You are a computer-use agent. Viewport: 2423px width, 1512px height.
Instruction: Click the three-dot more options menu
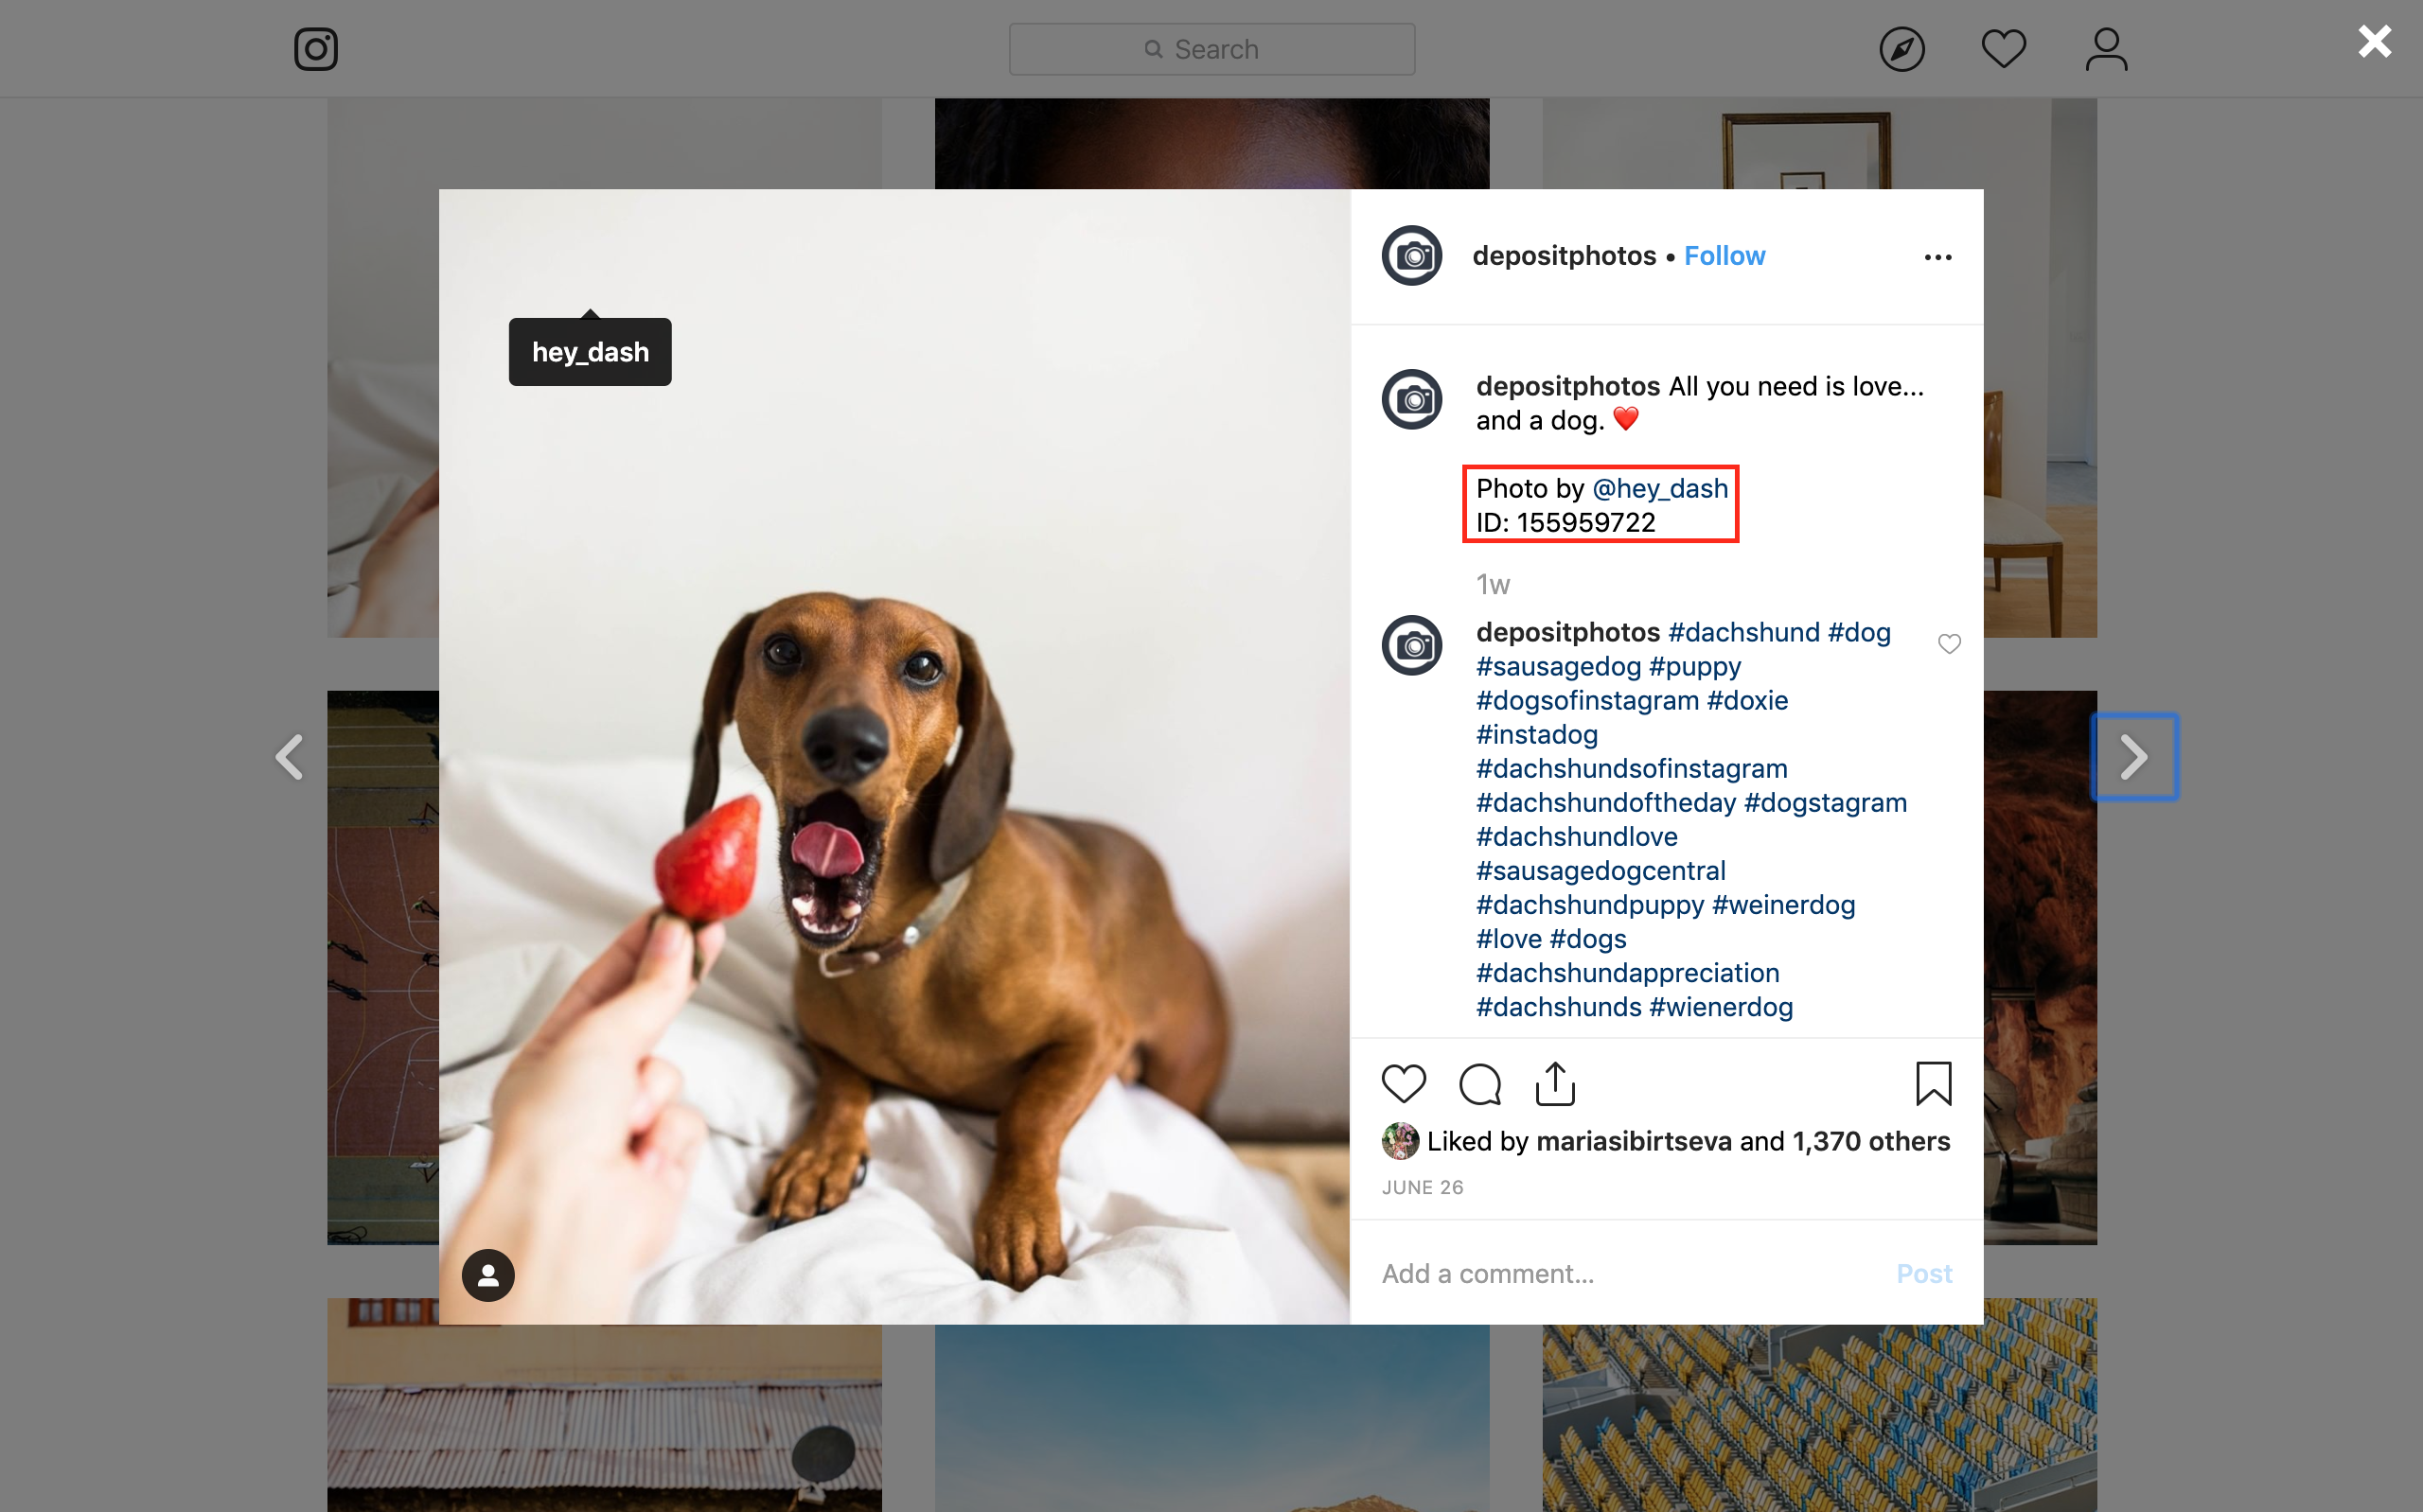pos(1937,256)
